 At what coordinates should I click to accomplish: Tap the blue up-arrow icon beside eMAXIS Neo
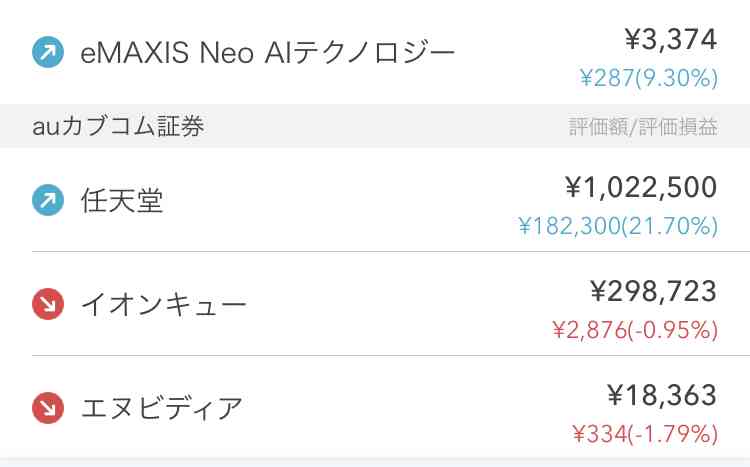tap(48, 52)
